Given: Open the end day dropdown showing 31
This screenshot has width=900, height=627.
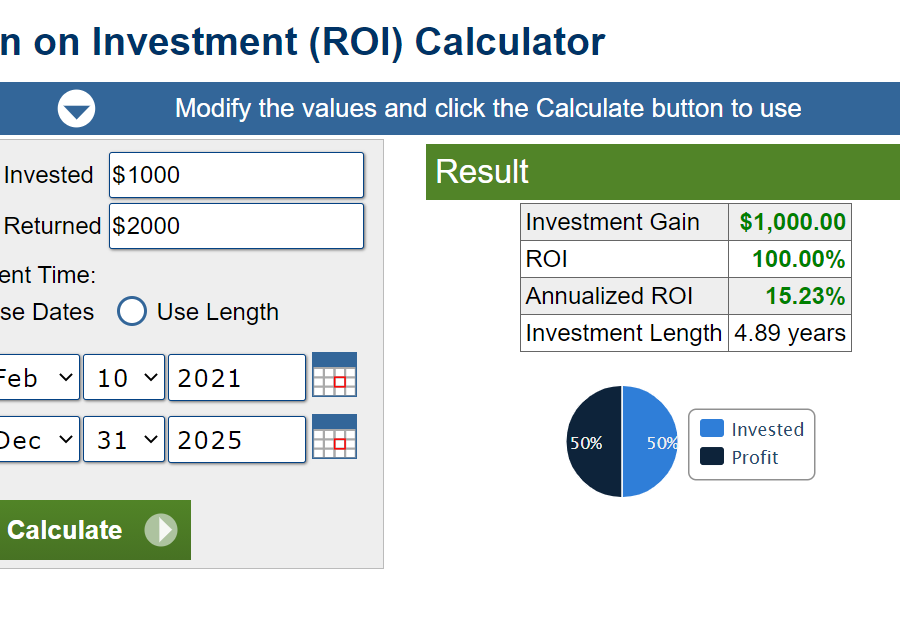Looking at the screenshot, I should (124, 440).
